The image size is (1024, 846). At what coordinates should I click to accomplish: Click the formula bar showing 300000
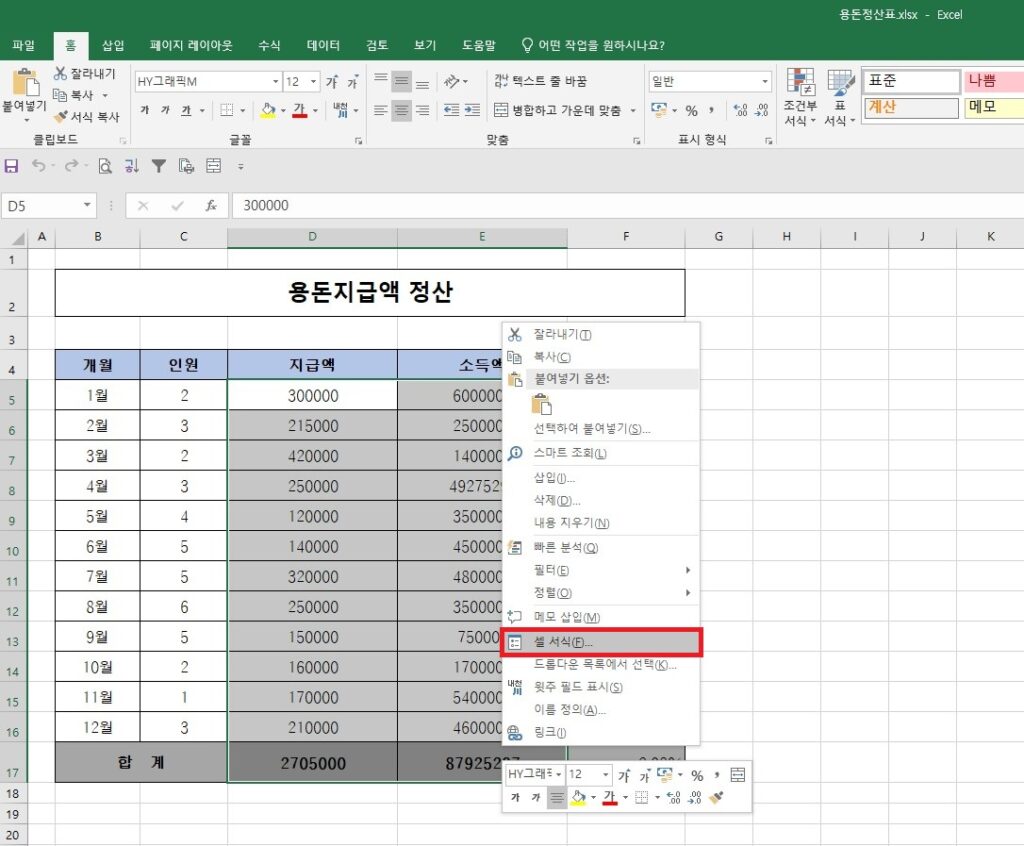(627, 206)
